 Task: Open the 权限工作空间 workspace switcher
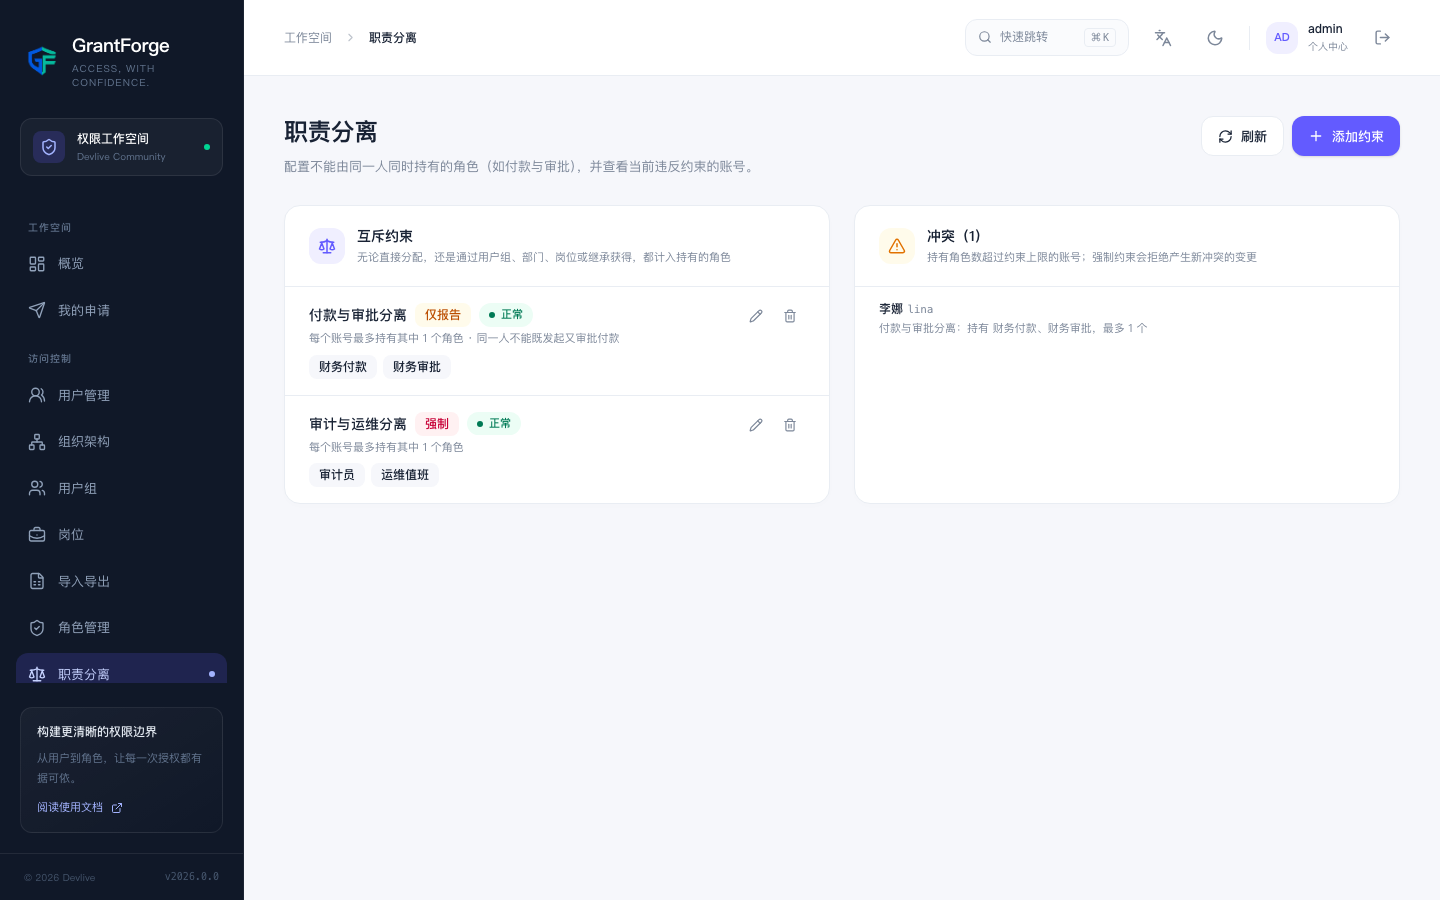pos(121,147)
